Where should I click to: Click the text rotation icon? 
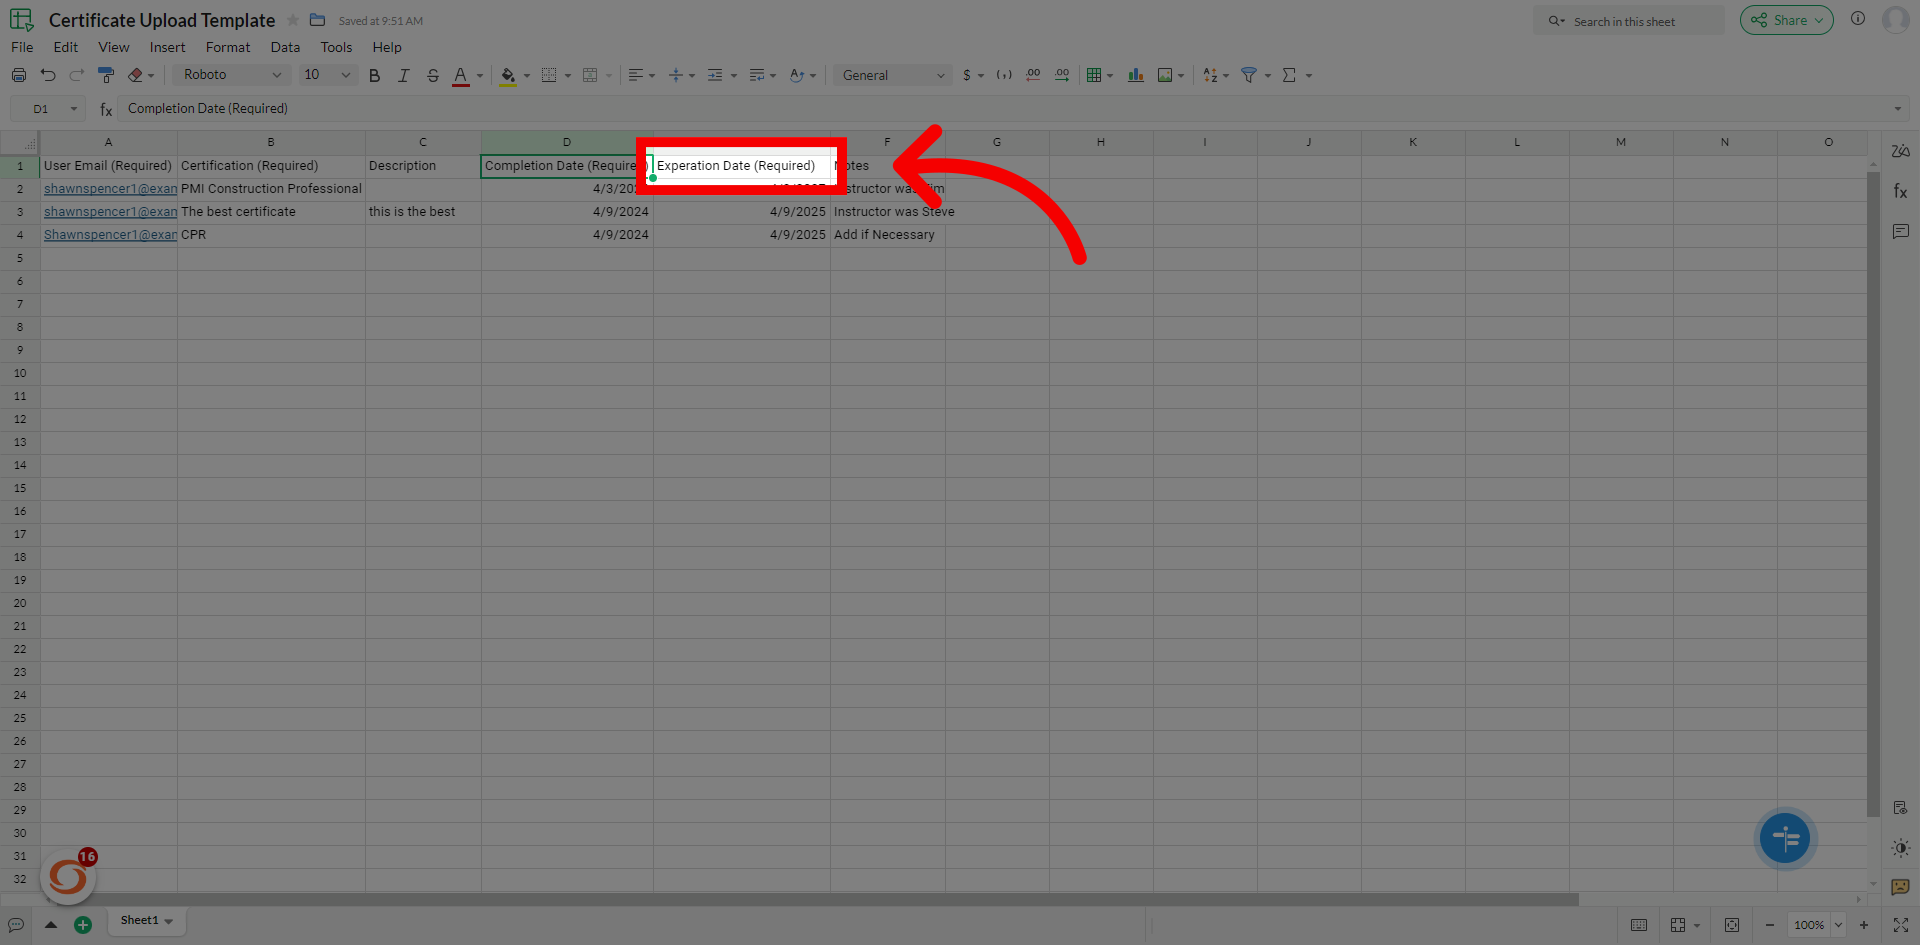(x=797, y=75)
